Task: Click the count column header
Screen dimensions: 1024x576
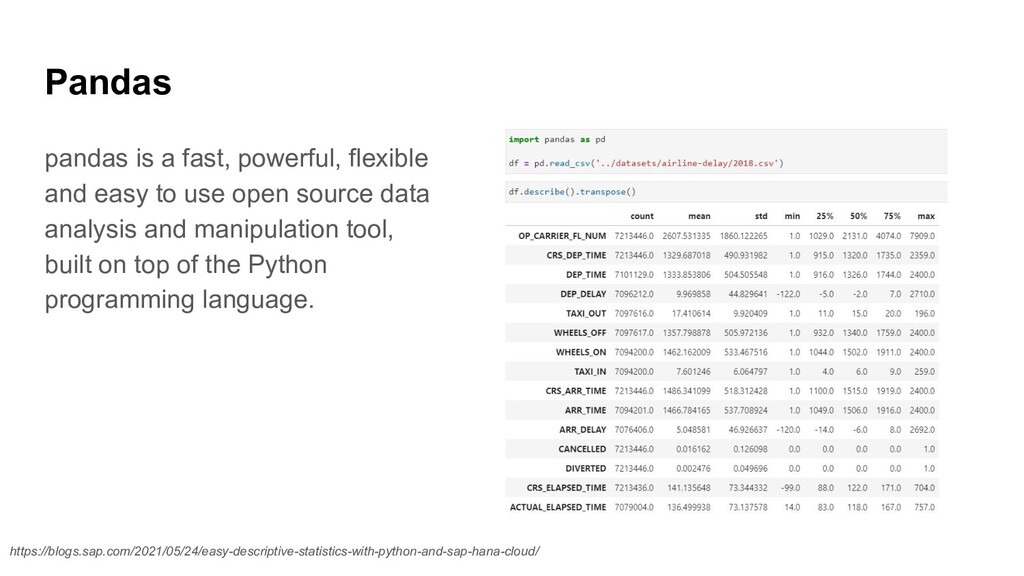Action: click(641, 216)
